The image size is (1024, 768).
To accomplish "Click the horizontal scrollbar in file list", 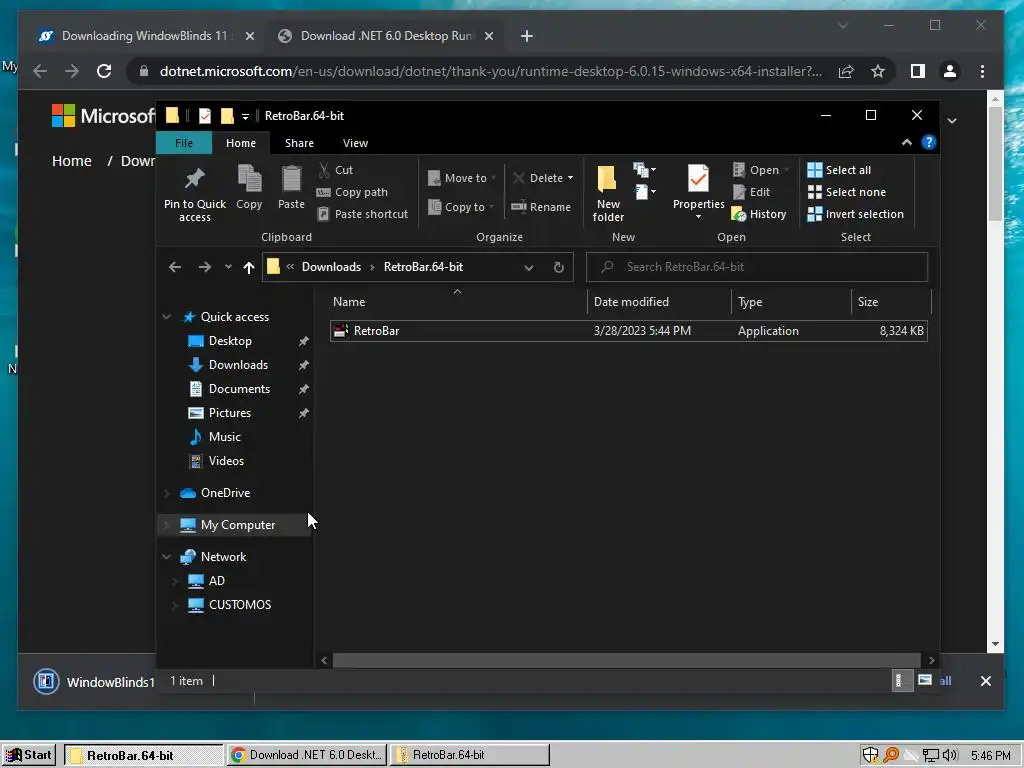I will tap(626, 660).
